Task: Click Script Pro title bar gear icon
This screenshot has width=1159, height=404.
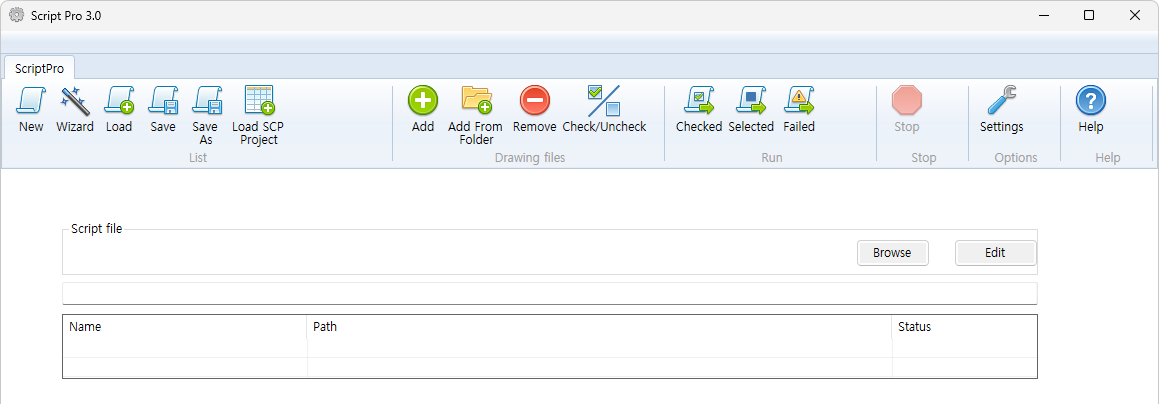Action: point(16,15)
